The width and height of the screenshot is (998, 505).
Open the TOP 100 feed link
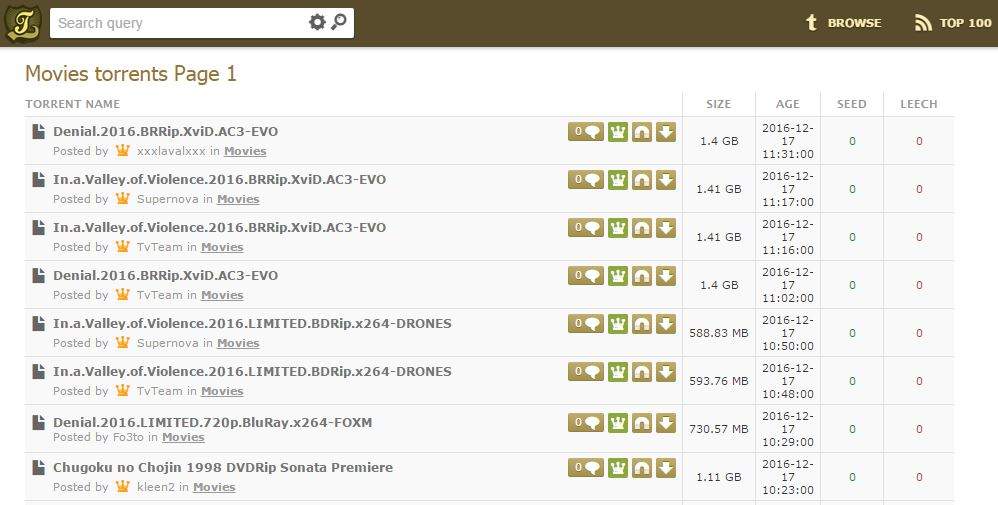[x=953, y=23]
